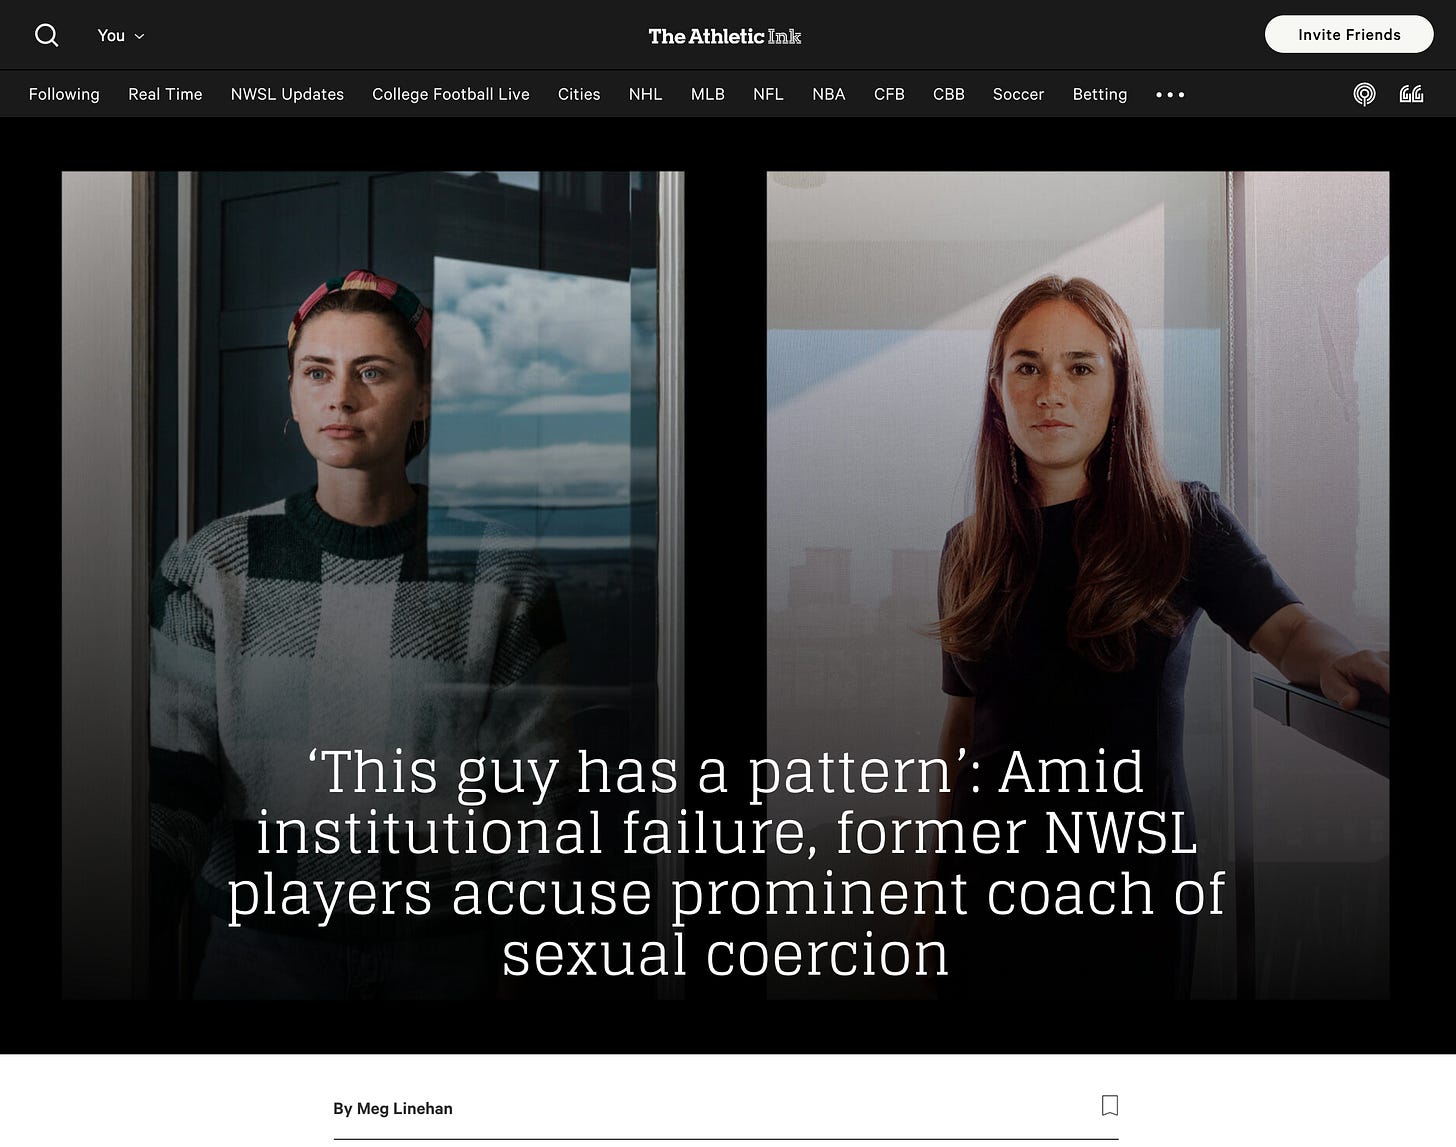1456x1147 pixels.
Task: Show more sections via three-dot menu
Action: (1170, 95)
